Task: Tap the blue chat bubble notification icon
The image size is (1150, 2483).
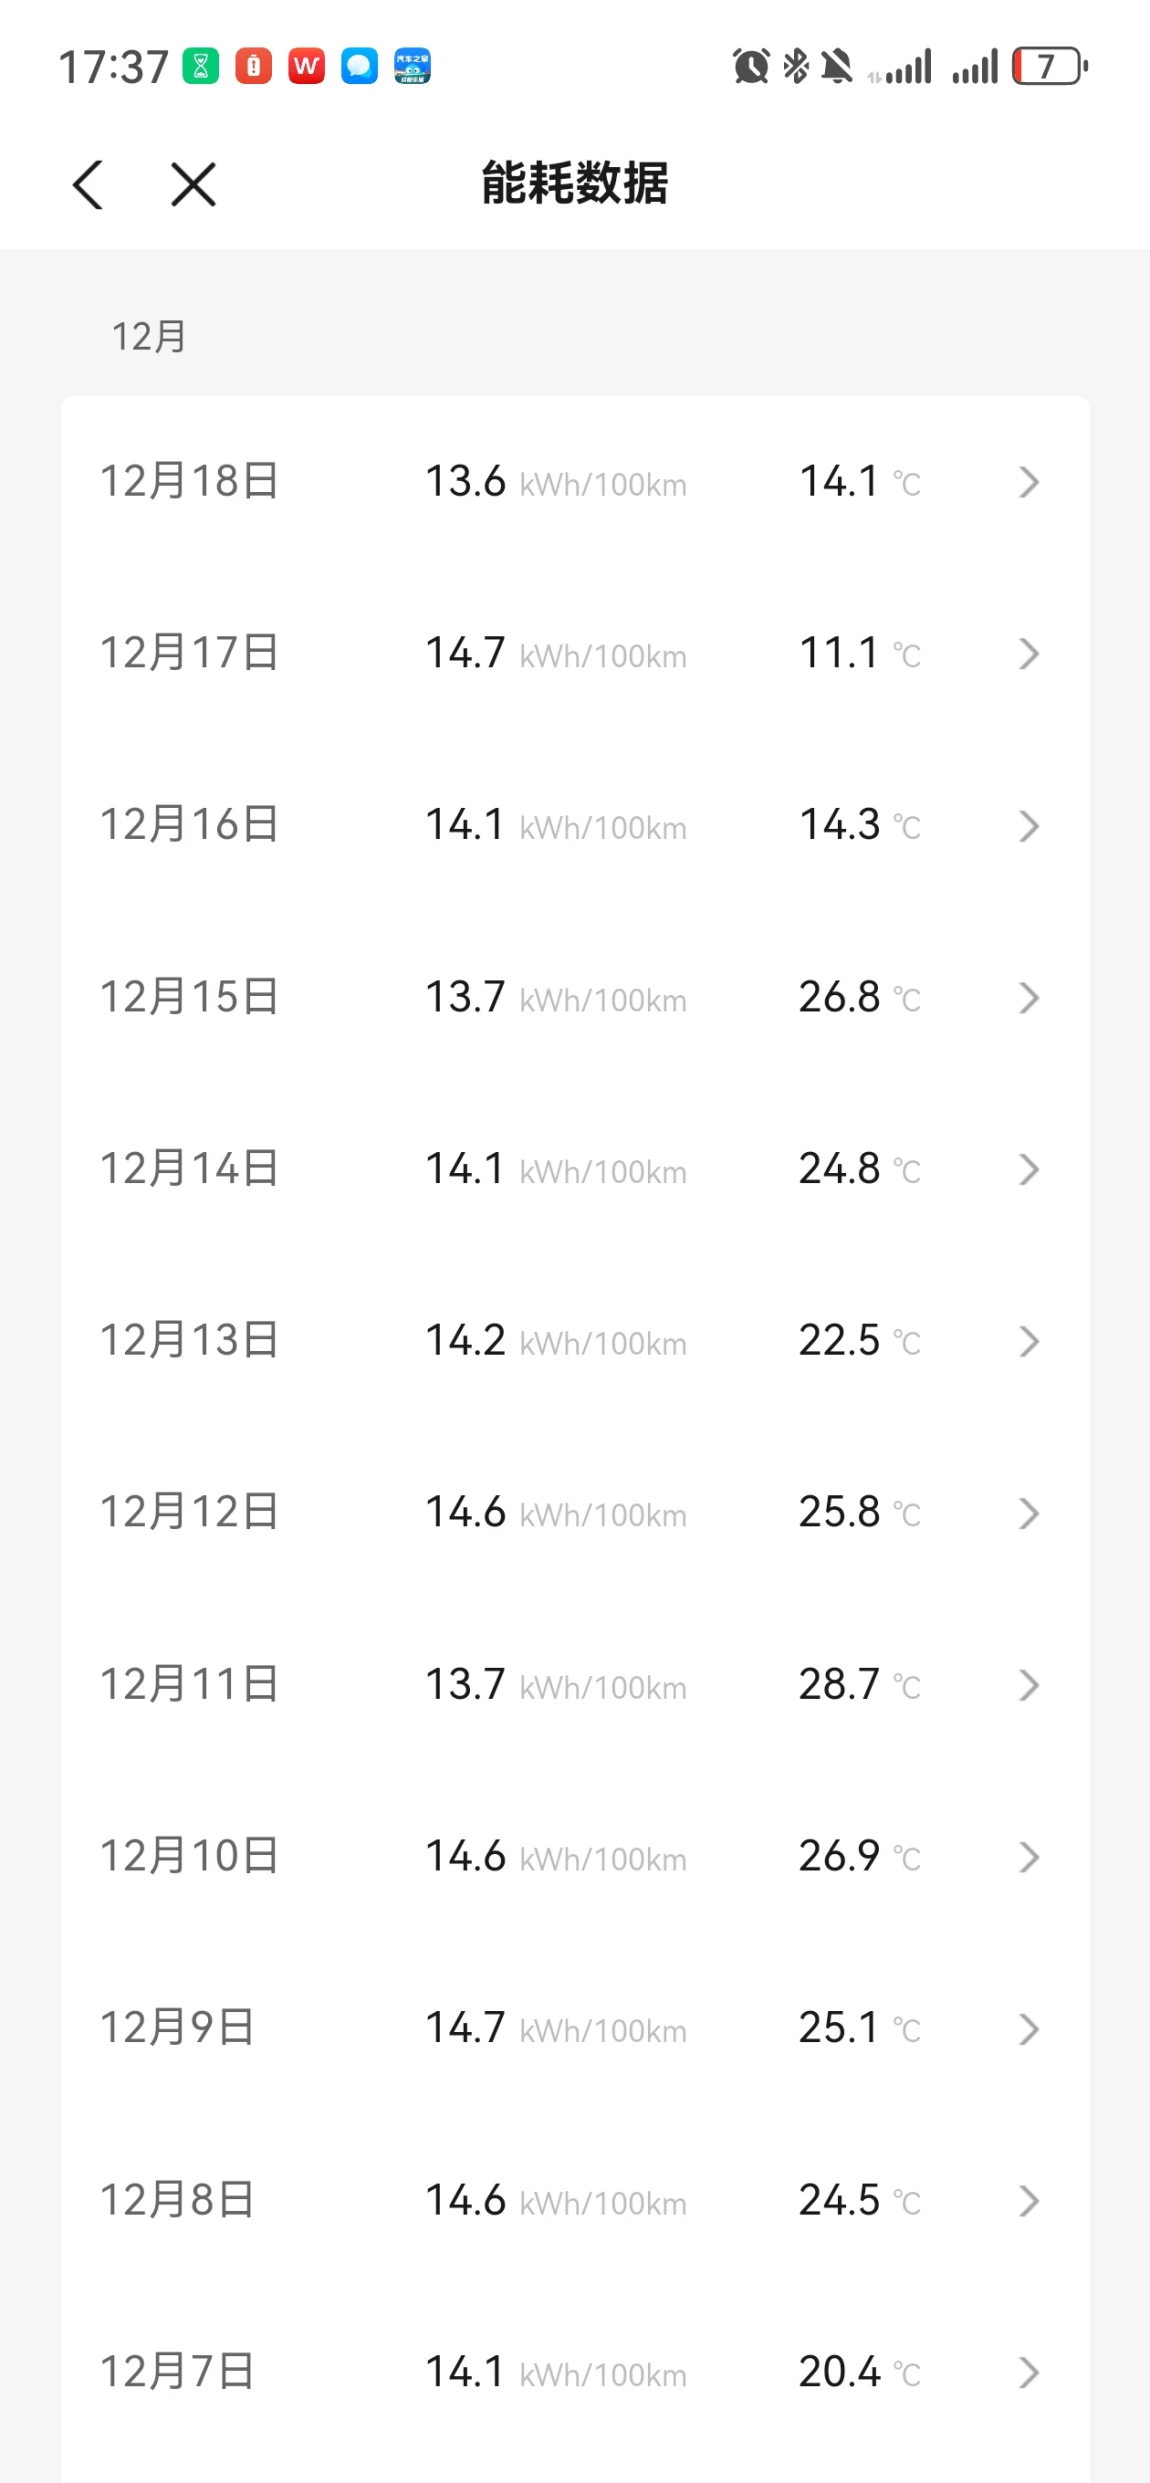Action: coord(359,67)
